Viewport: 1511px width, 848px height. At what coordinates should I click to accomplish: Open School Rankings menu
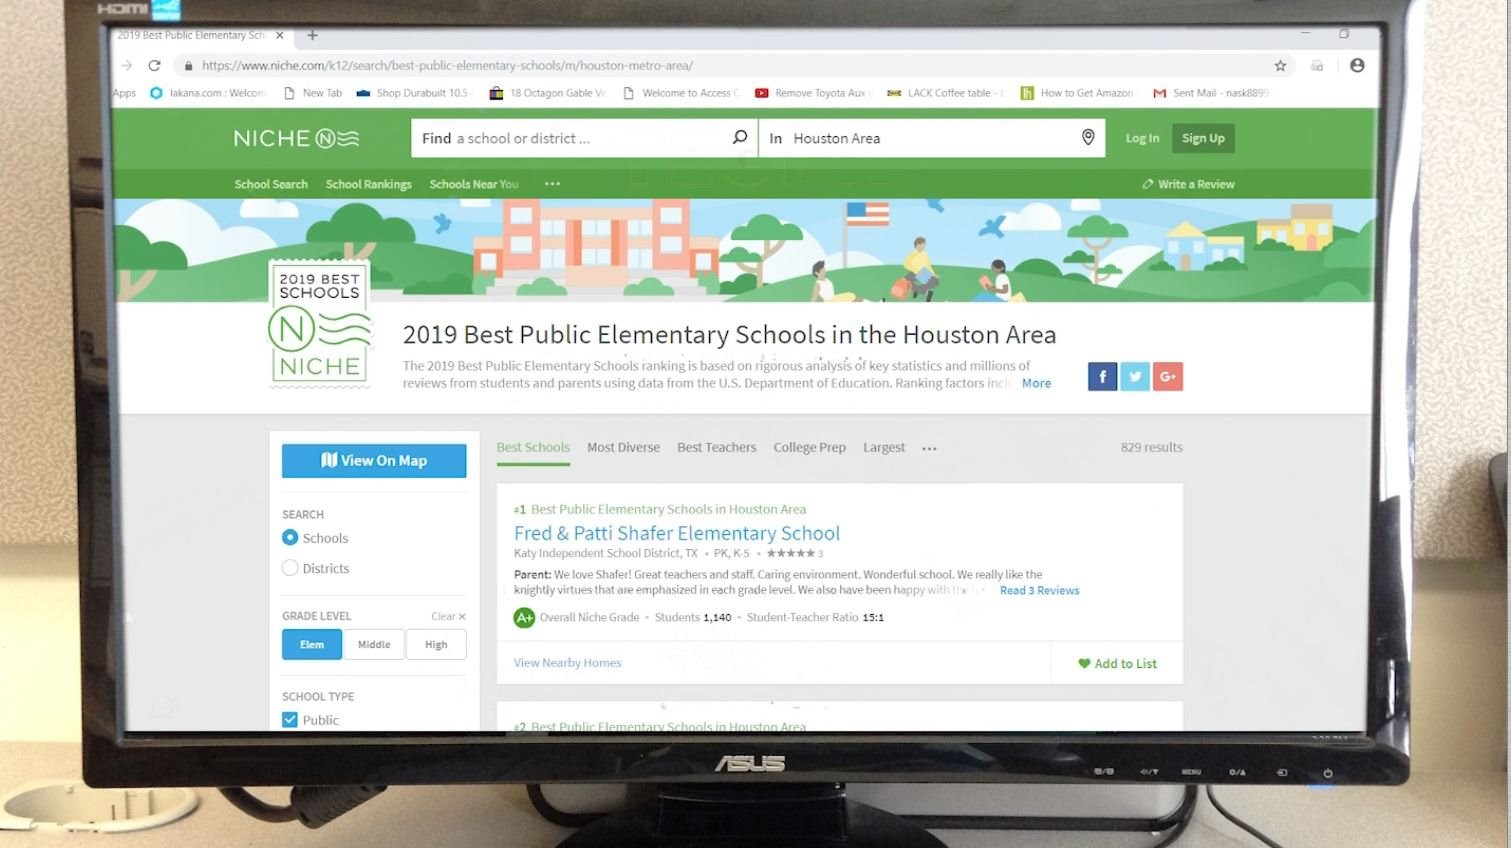click(369, 184)
